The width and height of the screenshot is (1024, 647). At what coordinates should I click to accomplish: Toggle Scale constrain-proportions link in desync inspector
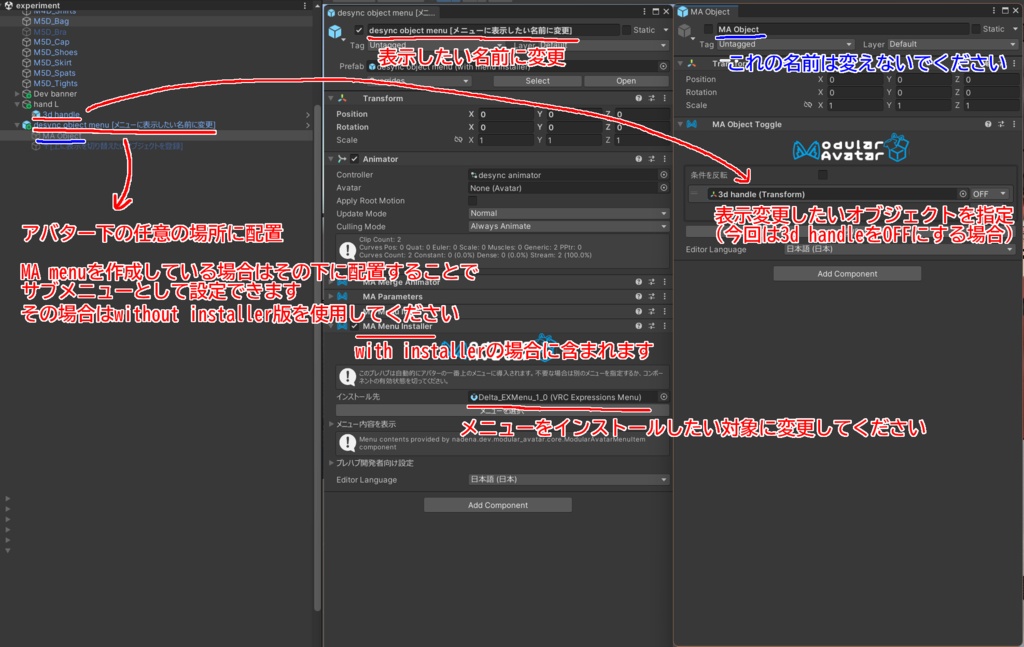(458, 140)
